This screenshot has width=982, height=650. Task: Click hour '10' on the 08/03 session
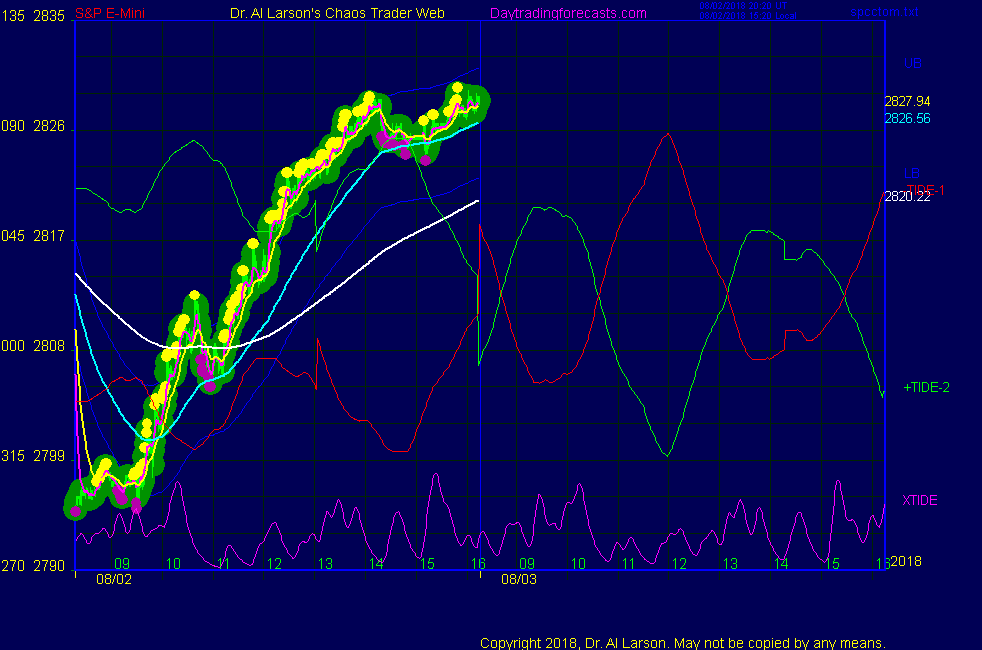point(578,564)
